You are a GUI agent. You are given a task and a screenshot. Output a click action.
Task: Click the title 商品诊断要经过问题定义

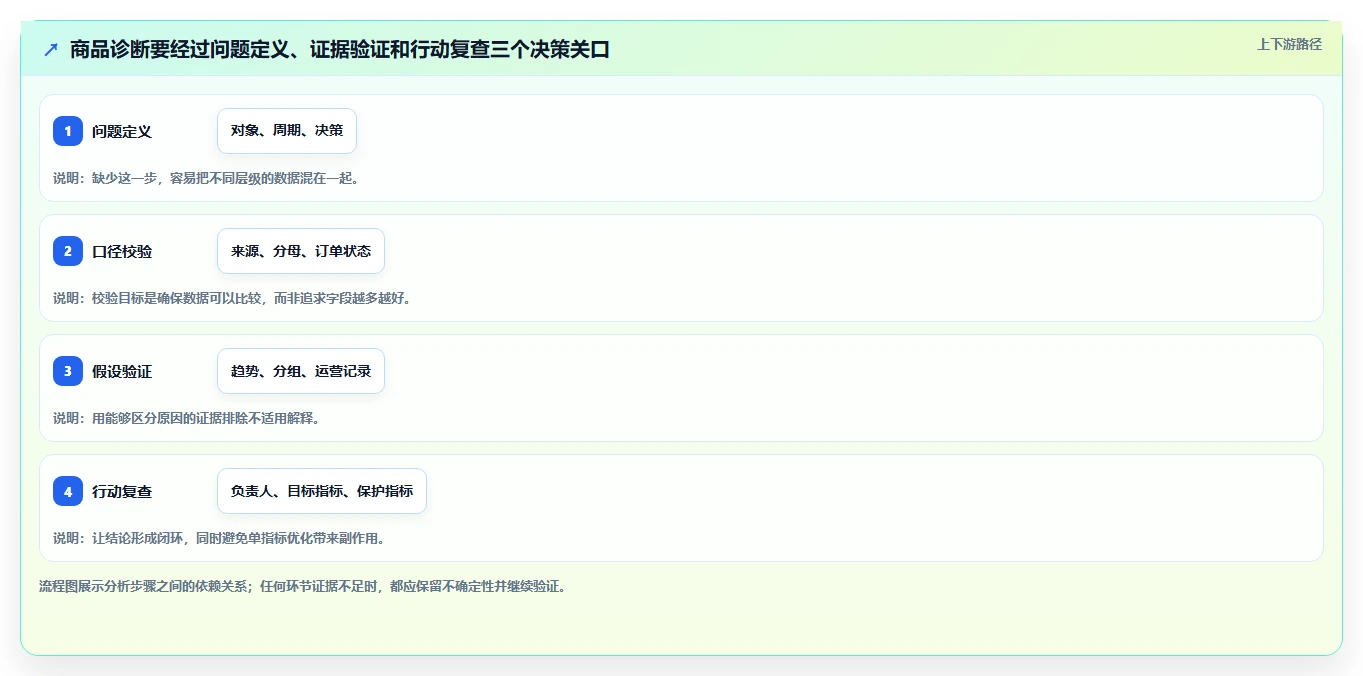pyautogui.click(x=340, y=49)
